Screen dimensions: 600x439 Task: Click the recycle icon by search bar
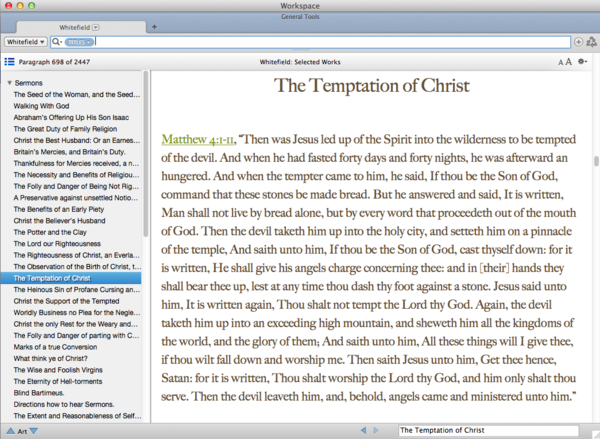click(x=592, y=42)
